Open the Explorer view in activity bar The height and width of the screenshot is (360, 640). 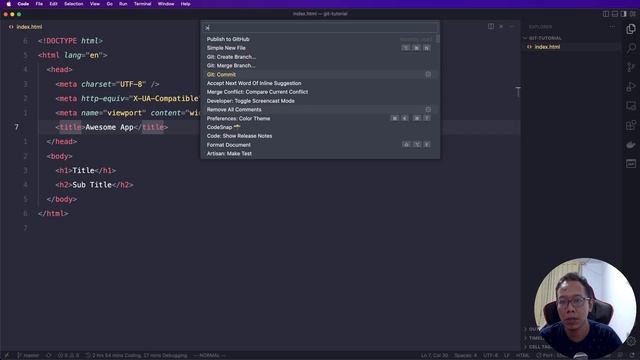click(x=631, y=29)
